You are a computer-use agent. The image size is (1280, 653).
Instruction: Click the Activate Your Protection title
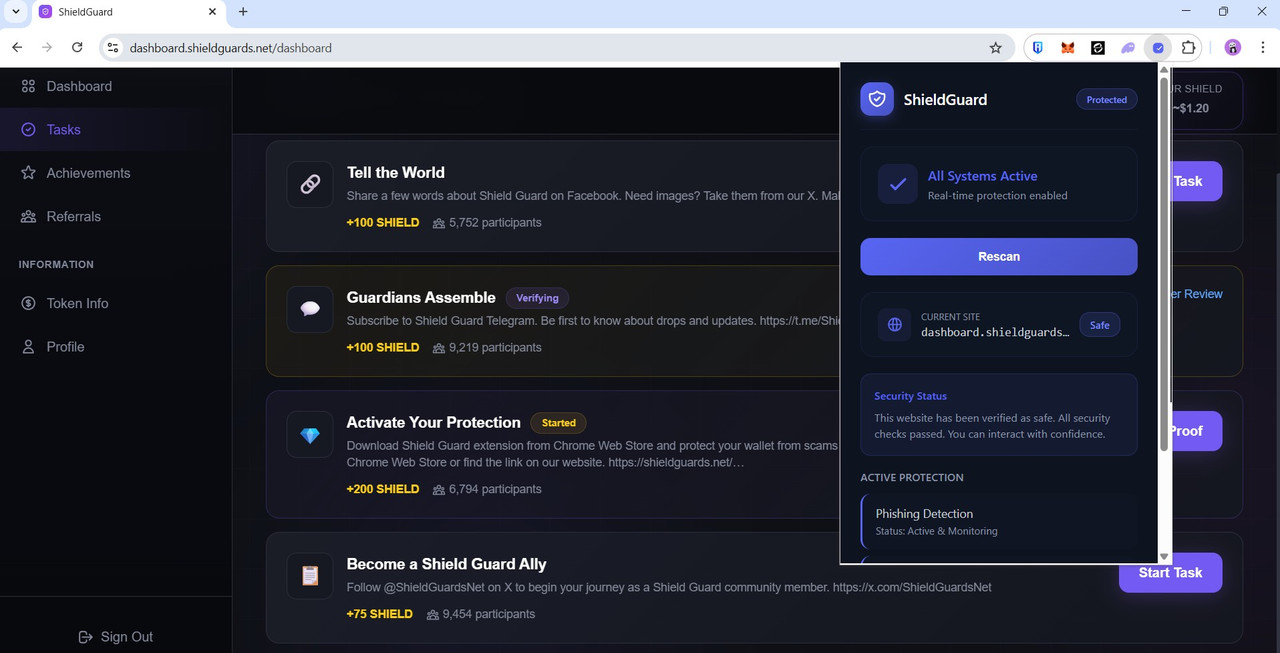(434, 423)
